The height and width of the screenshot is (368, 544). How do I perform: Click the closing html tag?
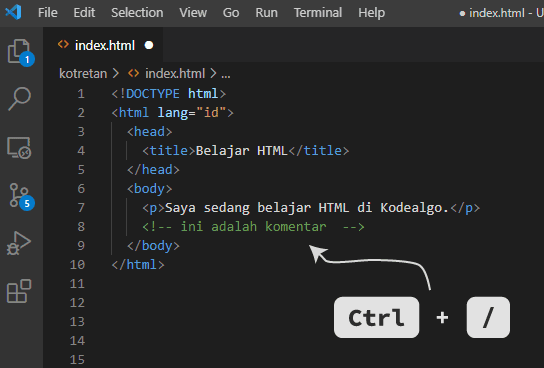point(138,265)
